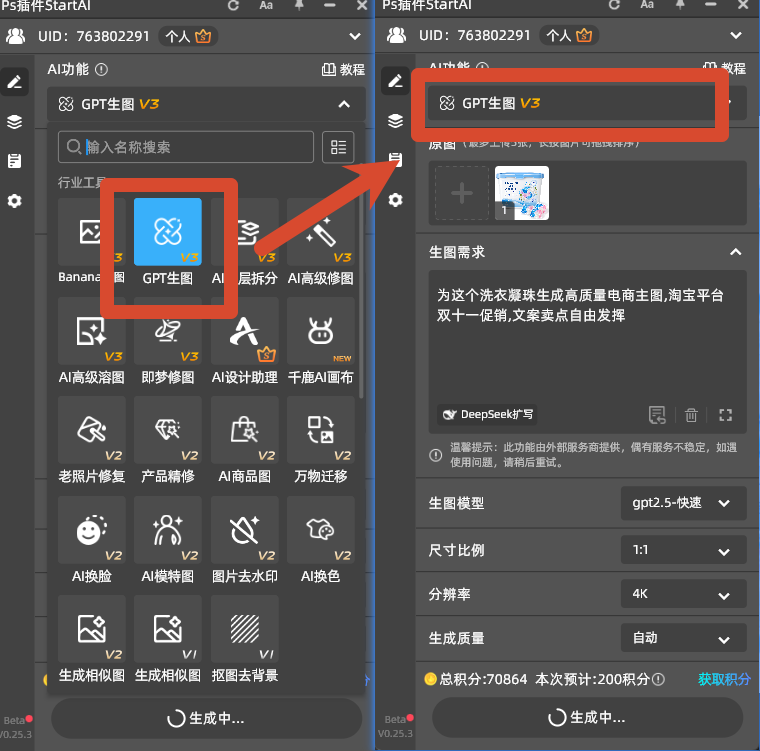Collapse the GPT生图 tool selector in left panel

[x=344, y=104]
